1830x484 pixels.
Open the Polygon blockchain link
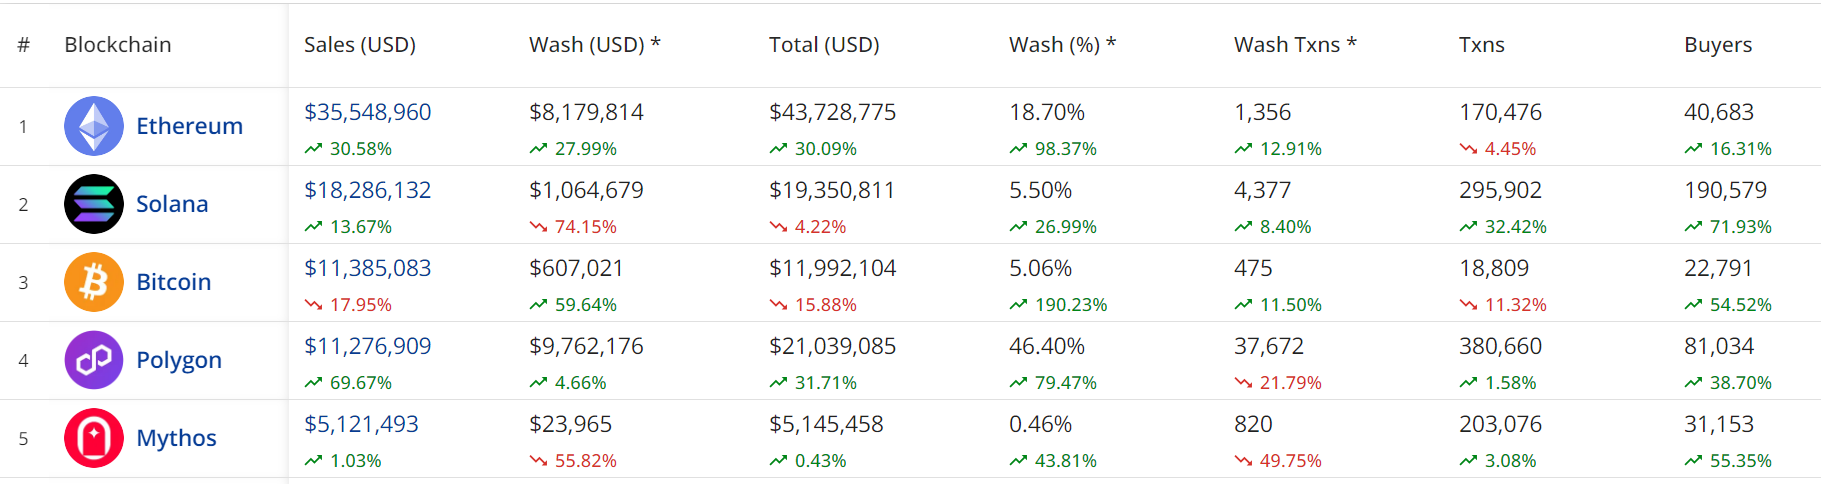[x=179, y=360]
